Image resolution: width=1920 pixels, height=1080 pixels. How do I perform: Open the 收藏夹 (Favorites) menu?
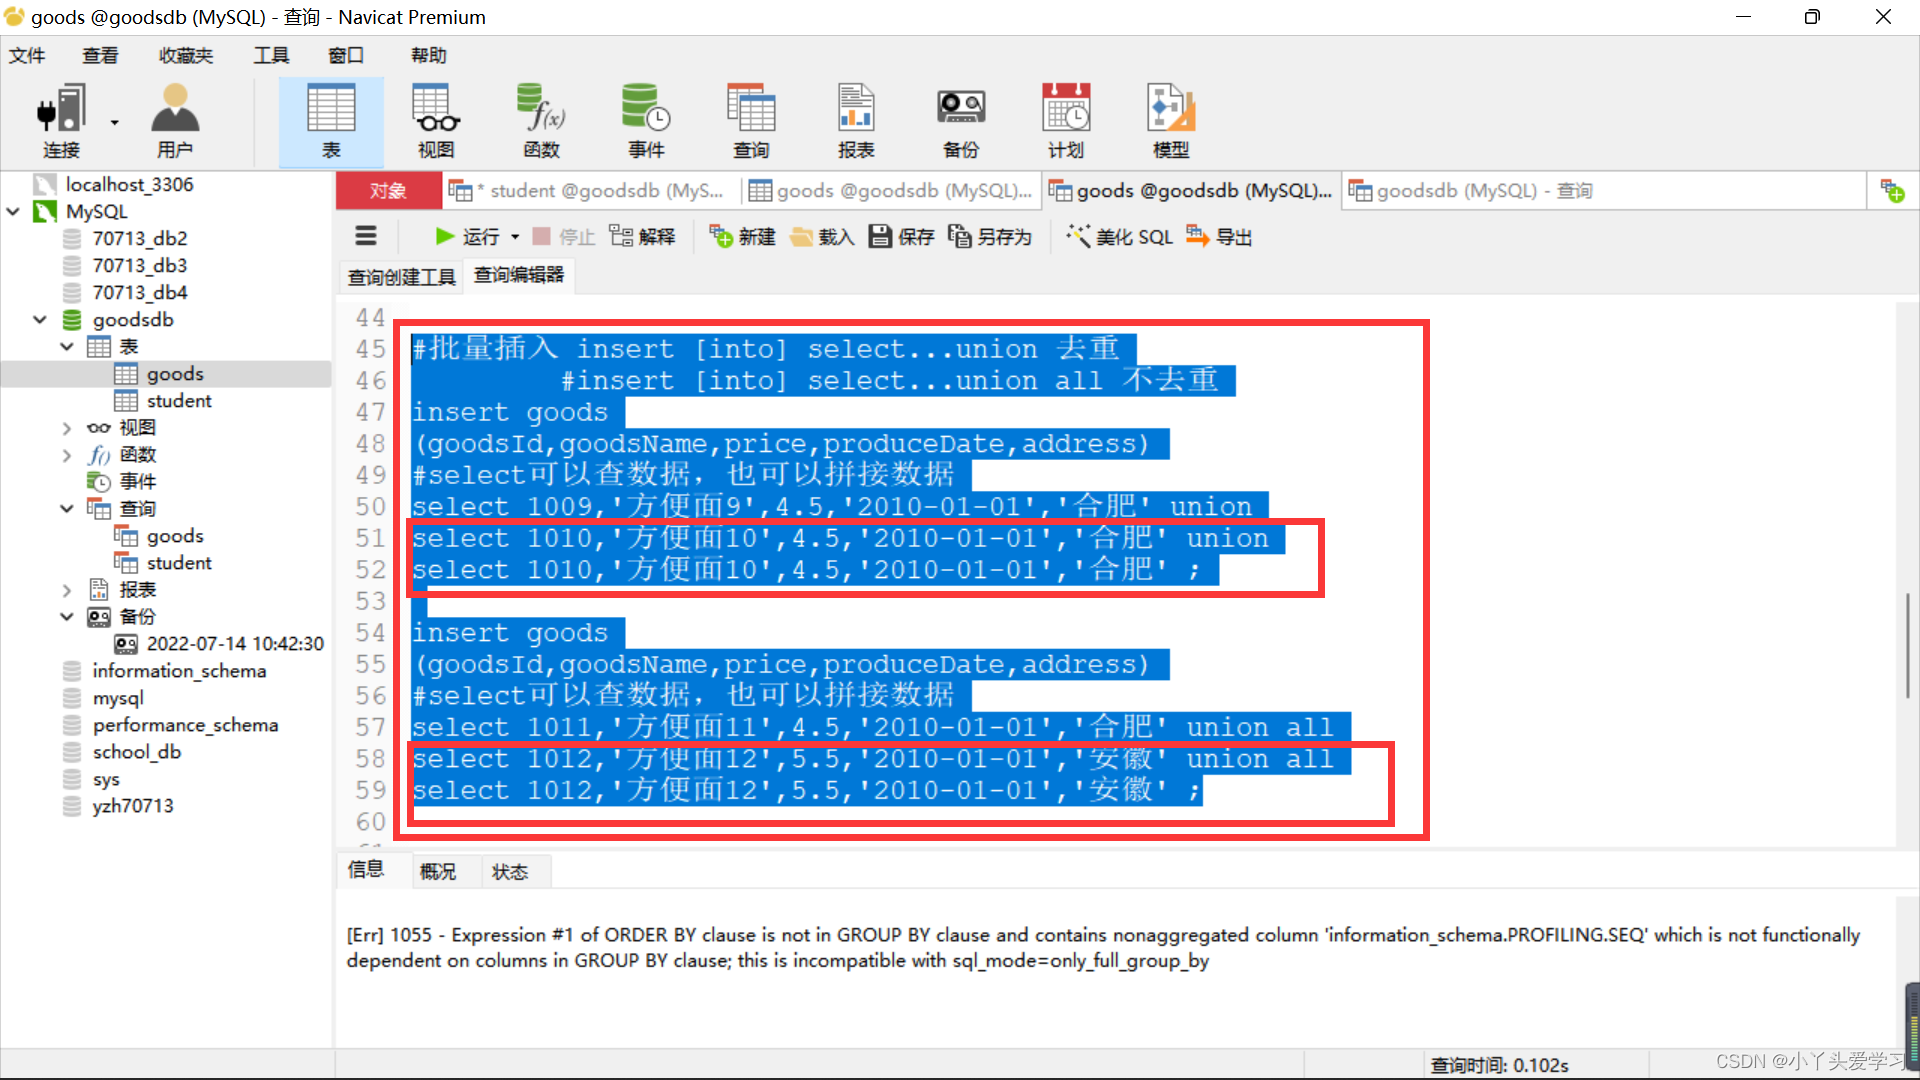(186, 55)
